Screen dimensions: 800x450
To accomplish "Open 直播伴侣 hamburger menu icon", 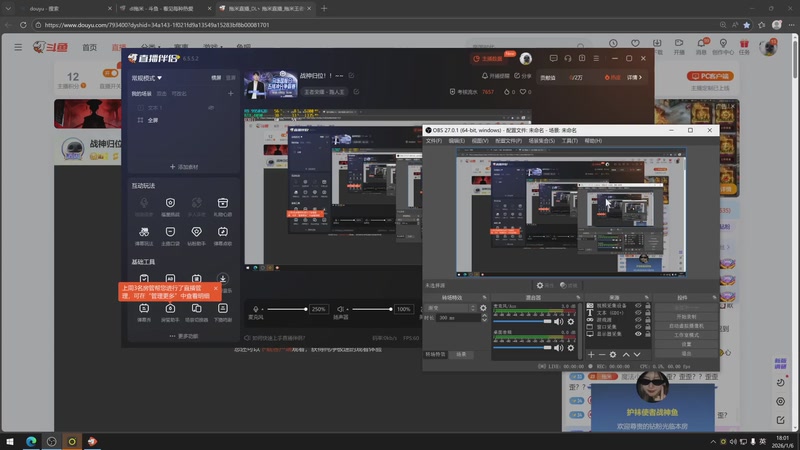I will click(596, 59).
